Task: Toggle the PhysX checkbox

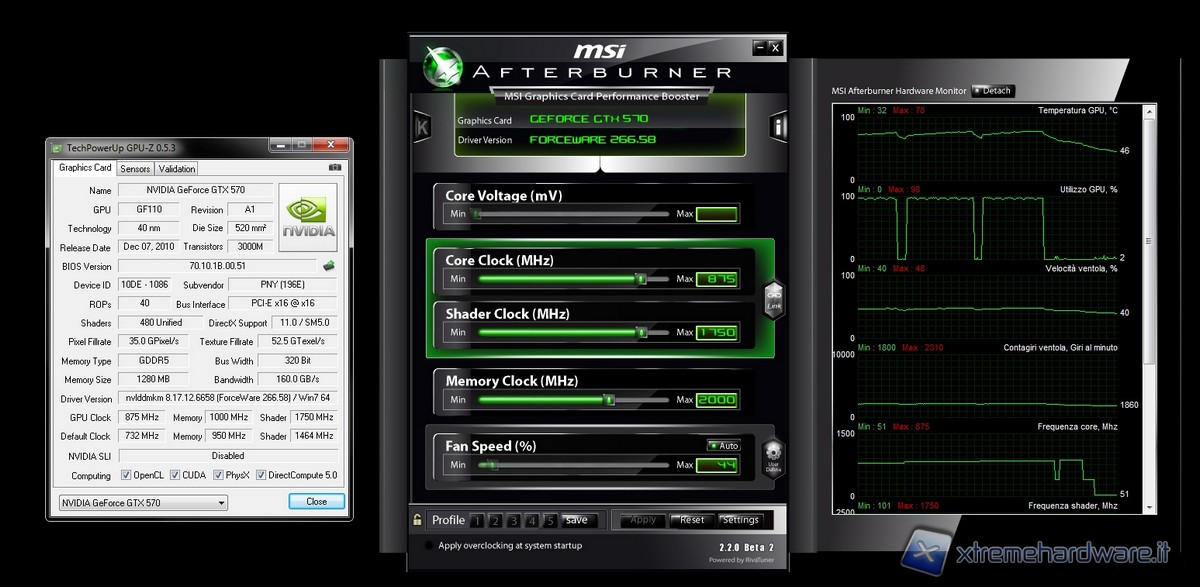Action: pos(217,475)
